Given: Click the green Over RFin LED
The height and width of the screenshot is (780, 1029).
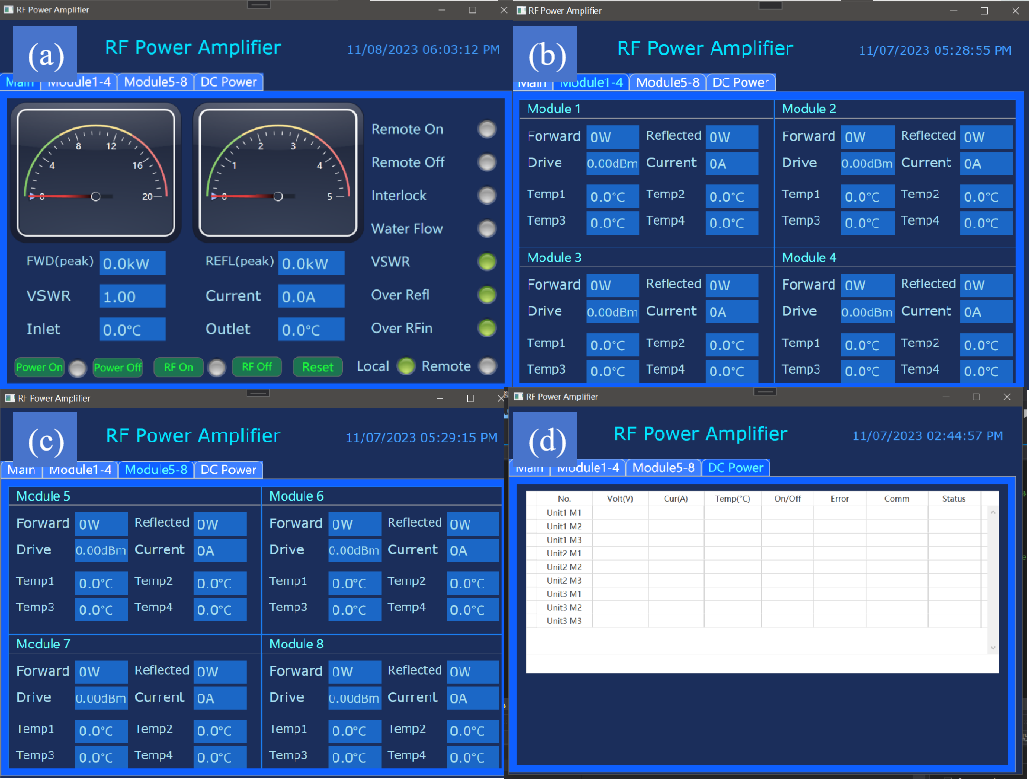Looking at the screenshot, I should [x=487, y=328].
